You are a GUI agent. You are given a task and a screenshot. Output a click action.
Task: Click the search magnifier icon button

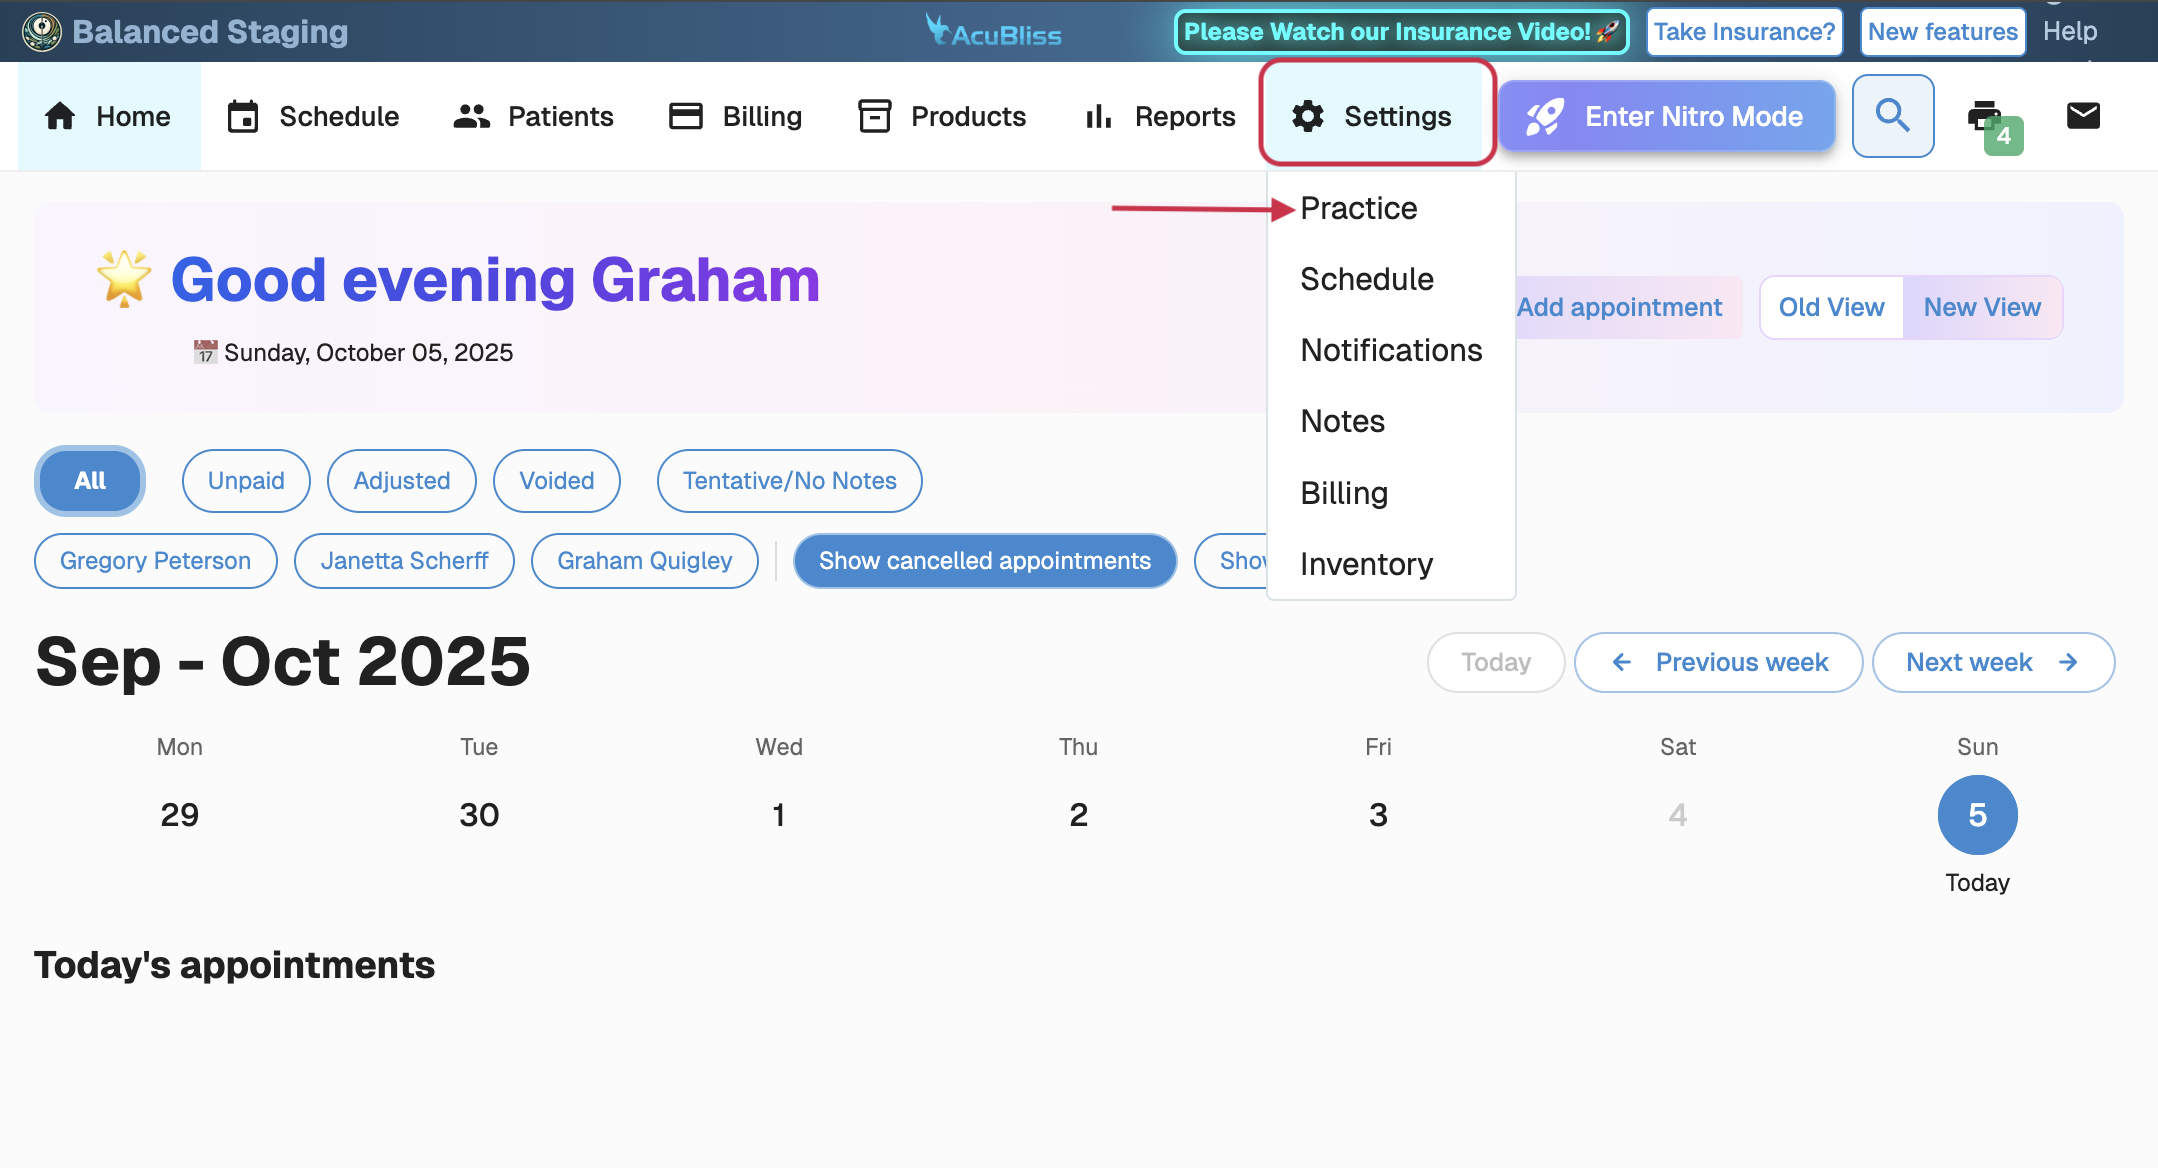(1892, 116)
